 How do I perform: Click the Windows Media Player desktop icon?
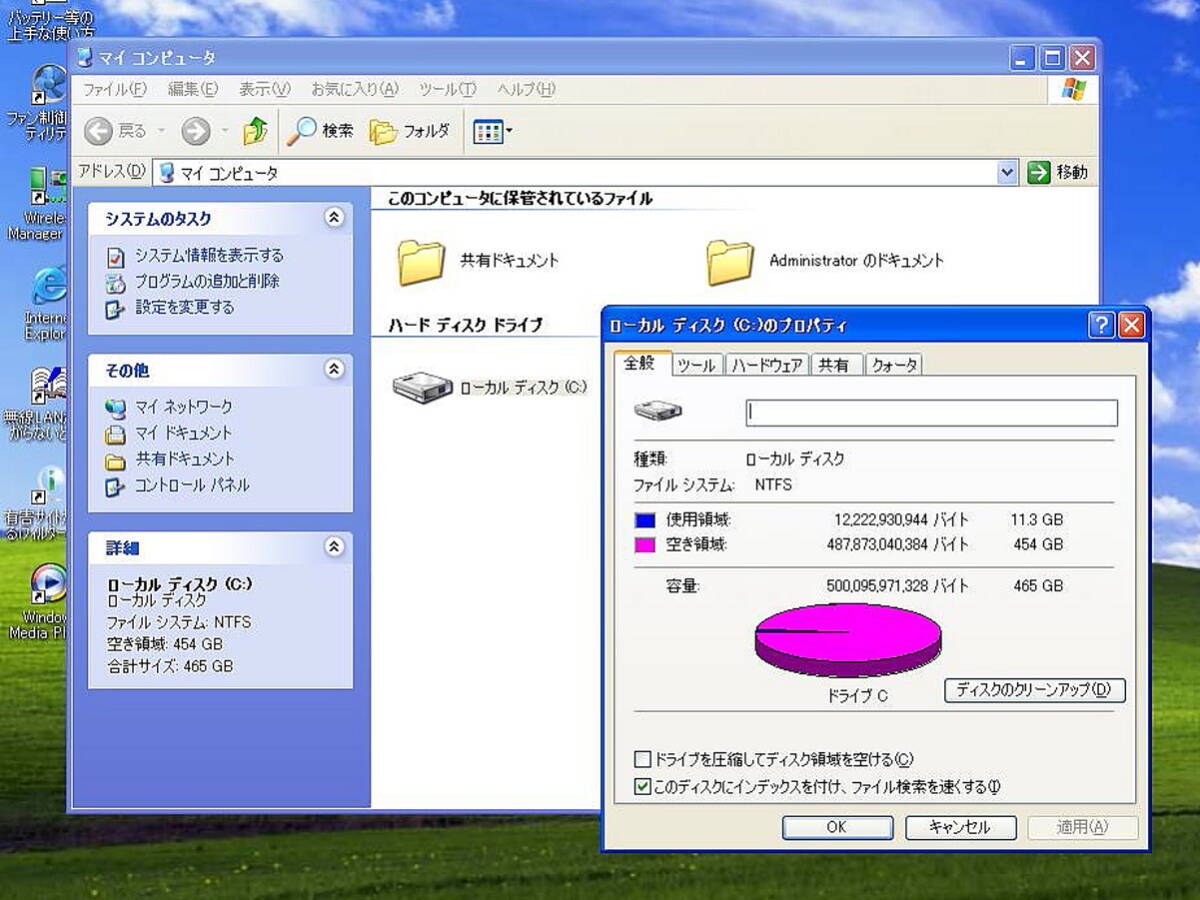point(49,583)
